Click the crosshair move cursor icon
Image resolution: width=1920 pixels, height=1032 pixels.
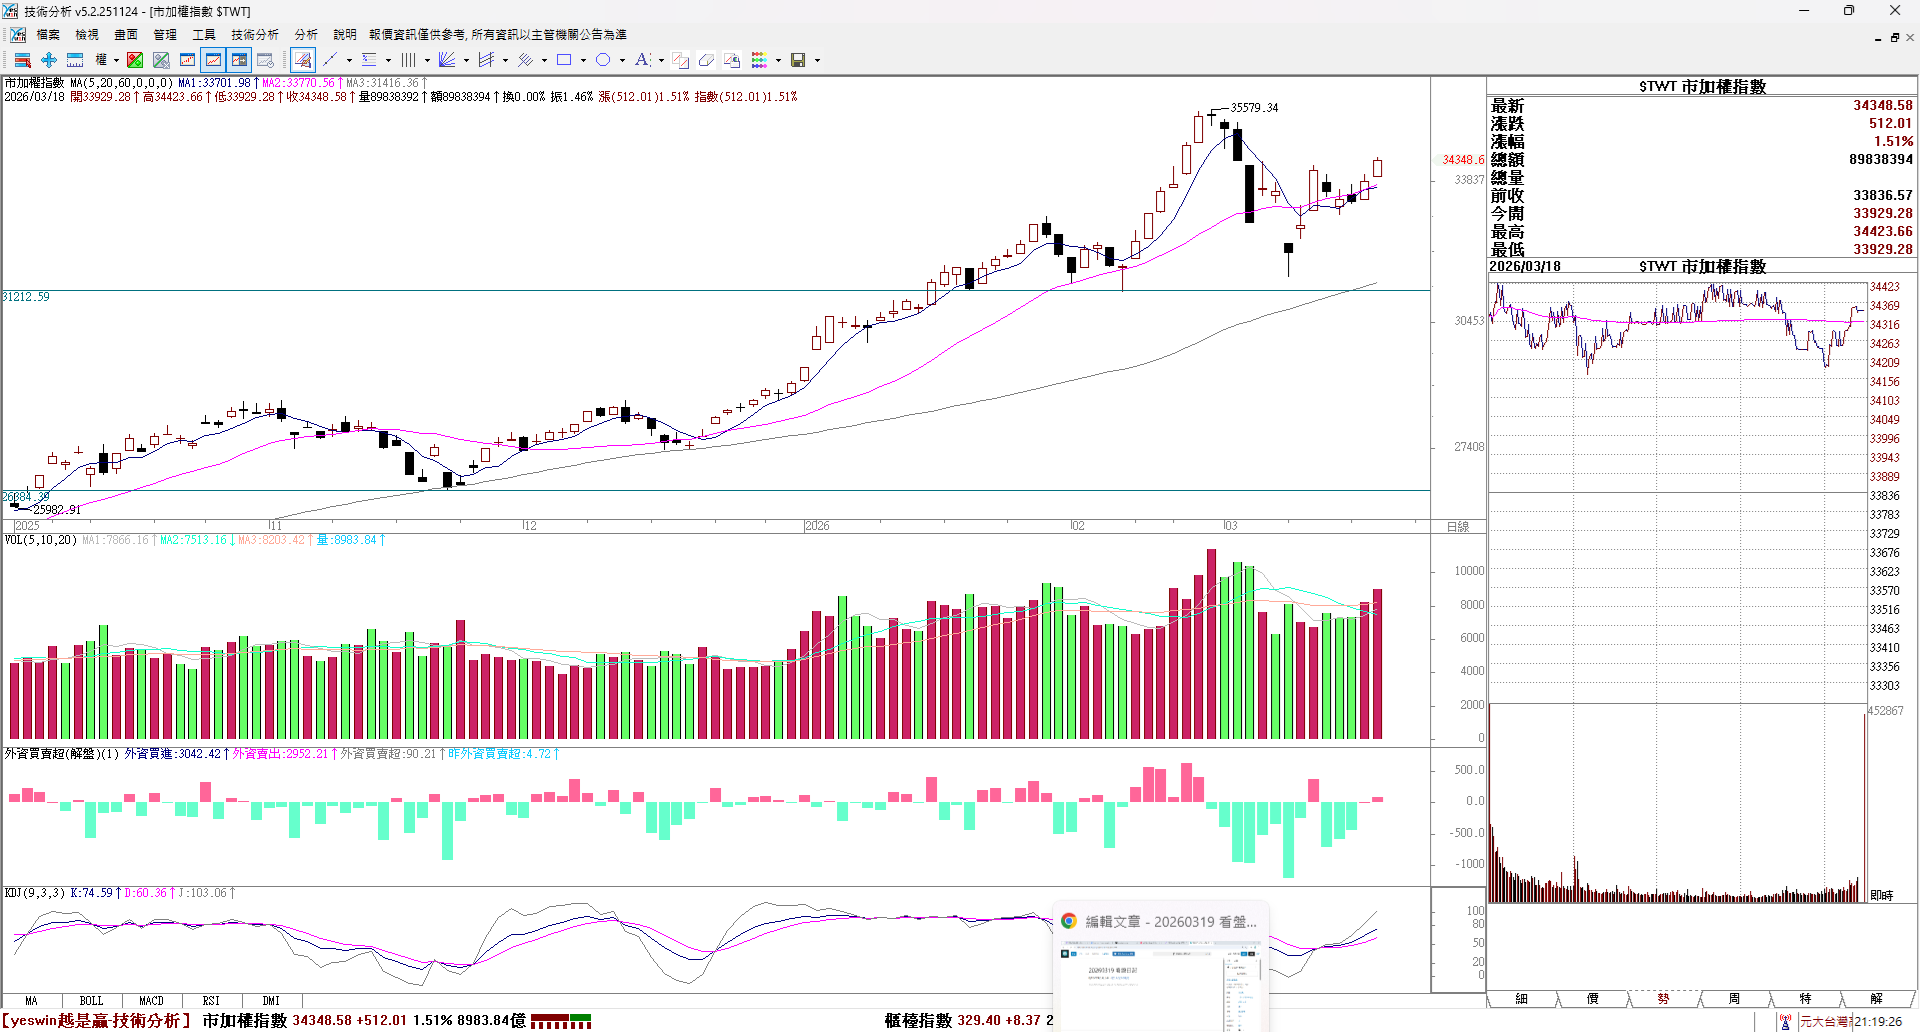pos(48,60)
